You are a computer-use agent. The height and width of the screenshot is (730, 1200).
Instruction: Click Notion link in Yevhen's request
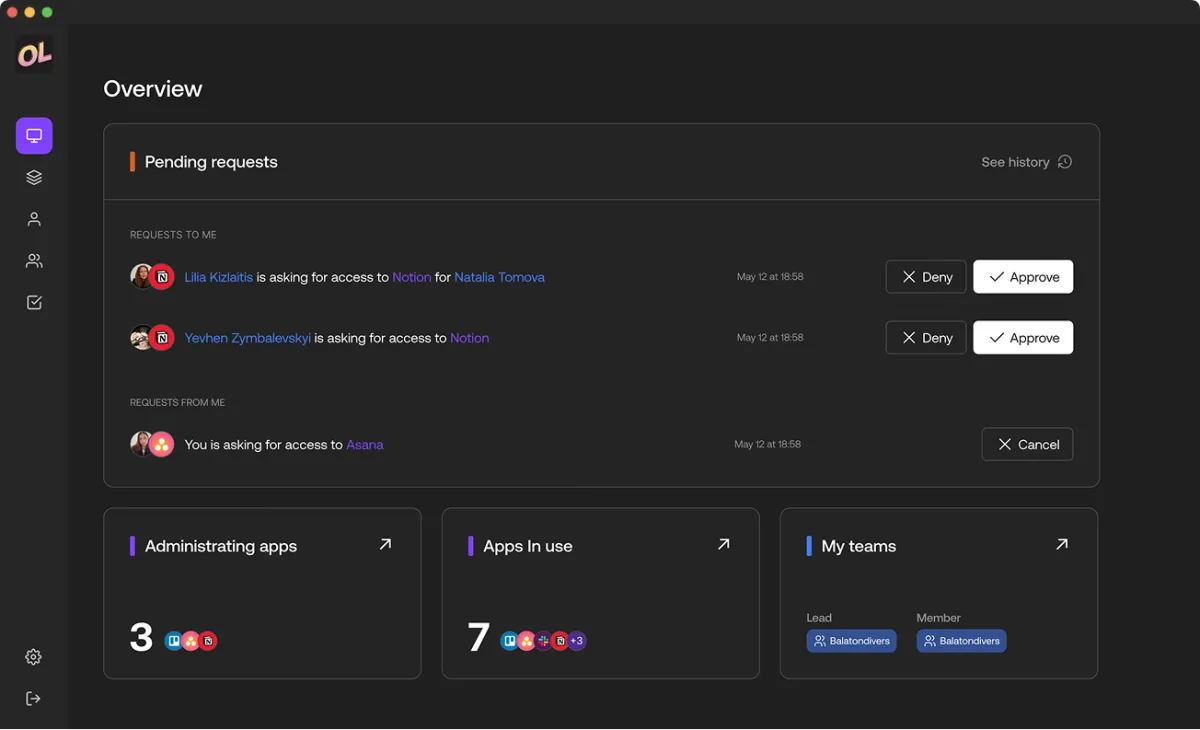470,338
